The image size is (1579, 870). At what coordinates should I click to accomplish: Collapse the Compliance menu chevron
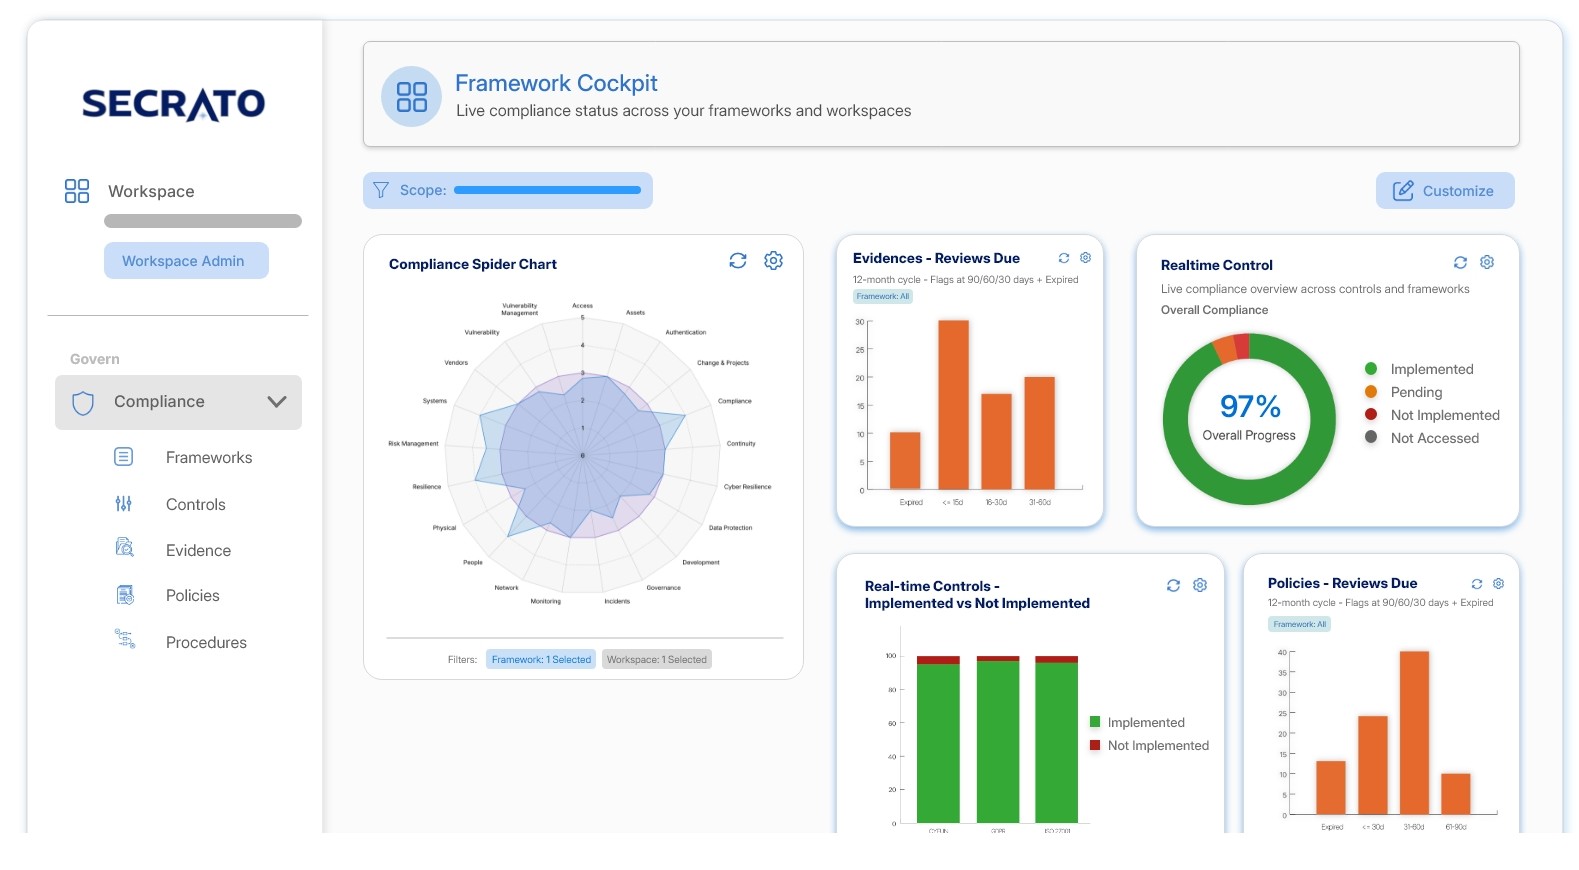click(277, 402)
